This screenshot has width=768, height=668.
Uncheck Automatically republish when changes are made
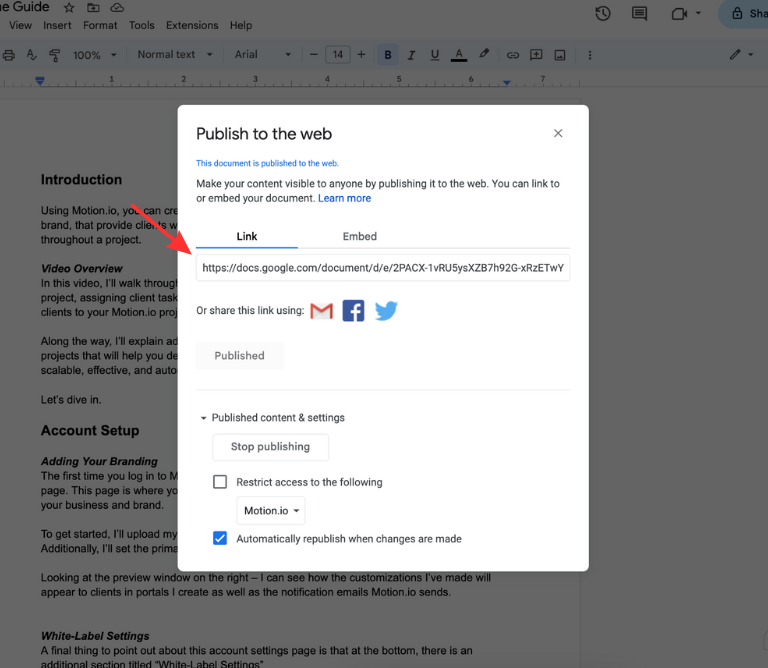click(x=220, y=539)
